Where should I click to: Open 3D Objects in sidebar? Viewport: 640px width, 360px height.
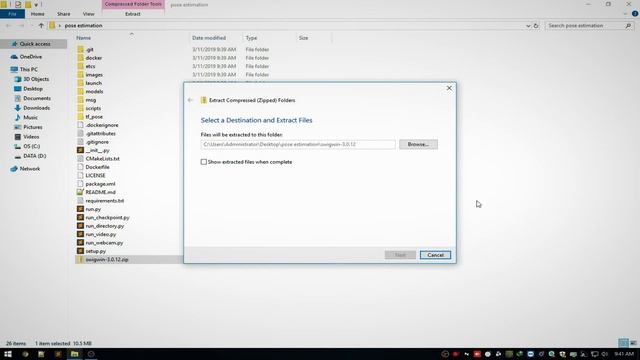tap(36, 79)
